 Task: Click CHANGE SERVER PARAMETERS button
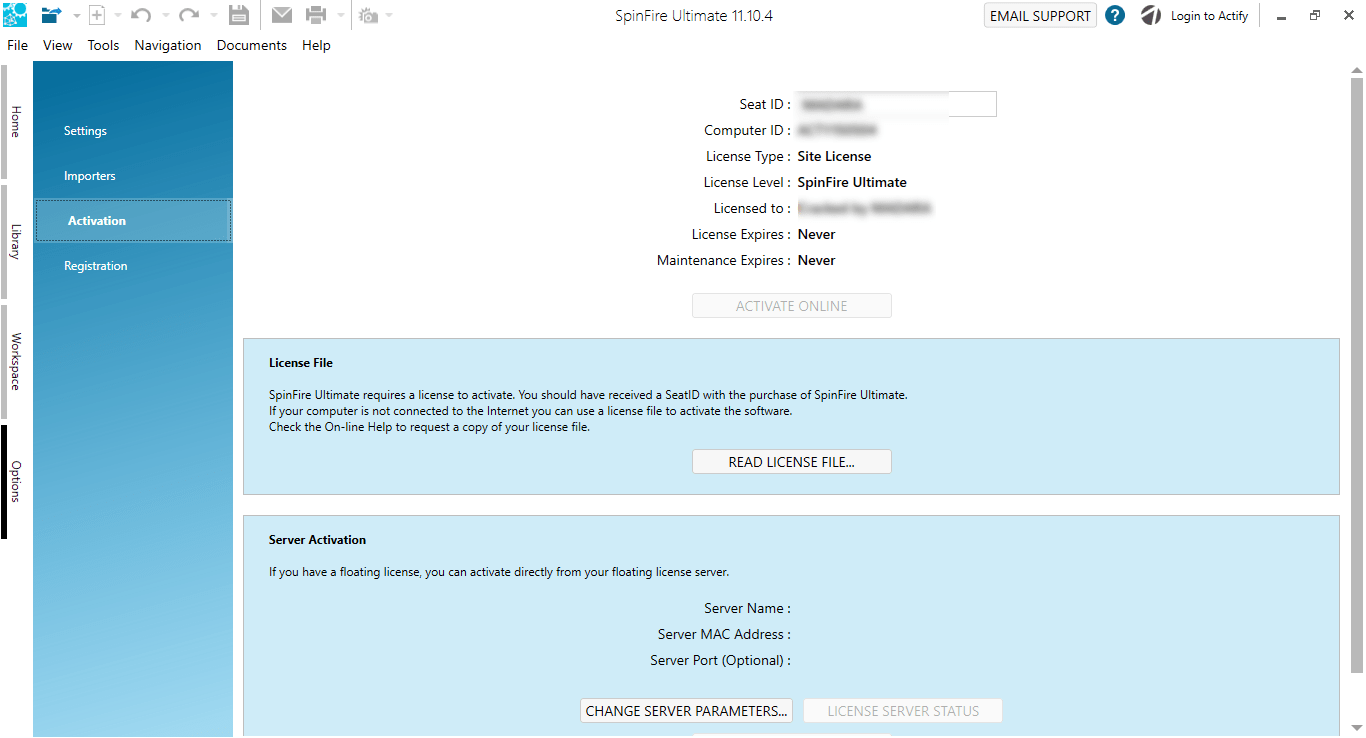(x=686, y=711)
